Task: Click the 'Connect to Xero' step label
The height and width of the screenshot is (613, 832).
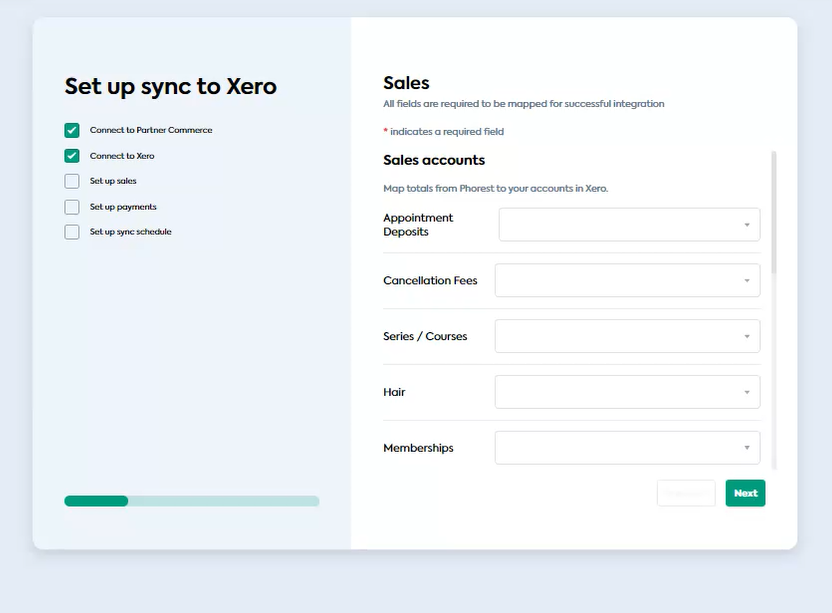Action: click(122, 156)
